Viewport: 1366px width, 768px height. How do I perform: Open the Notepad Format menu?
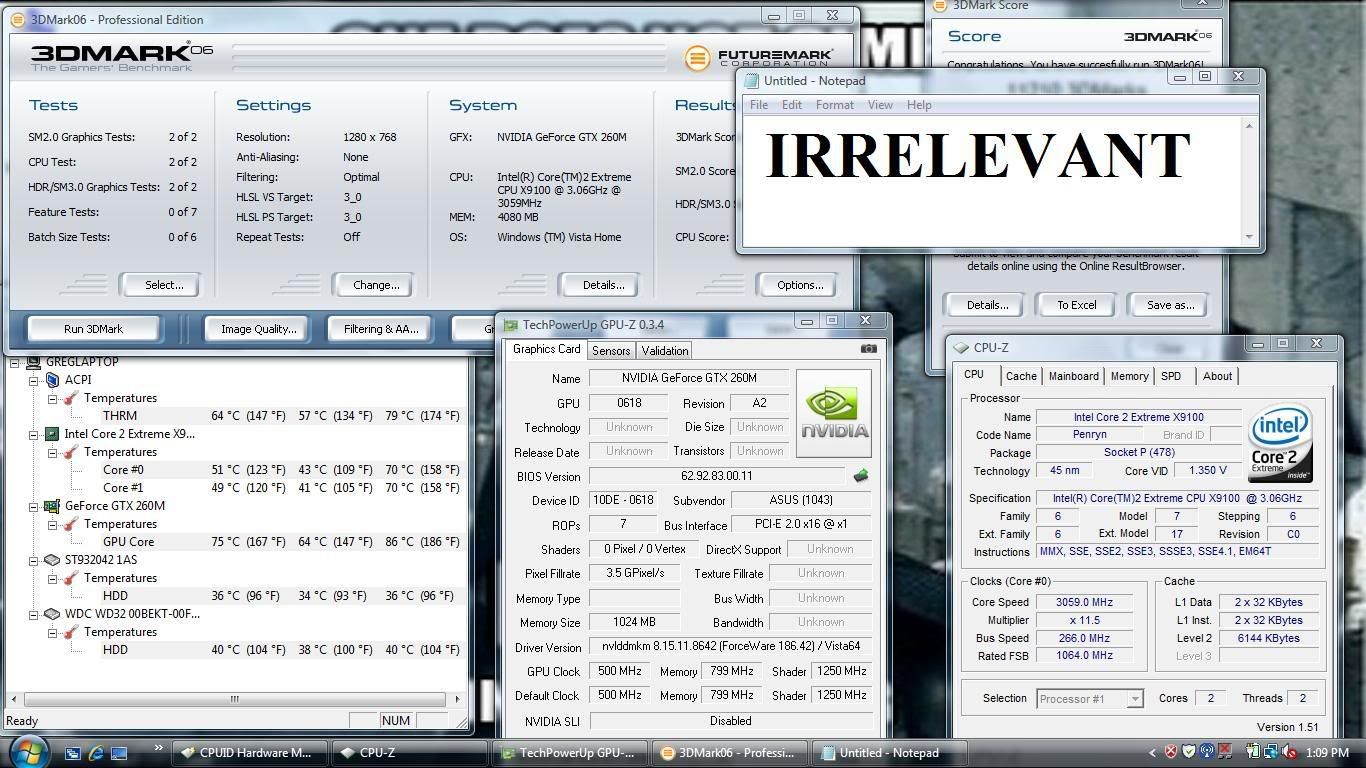tap(834, 105)
